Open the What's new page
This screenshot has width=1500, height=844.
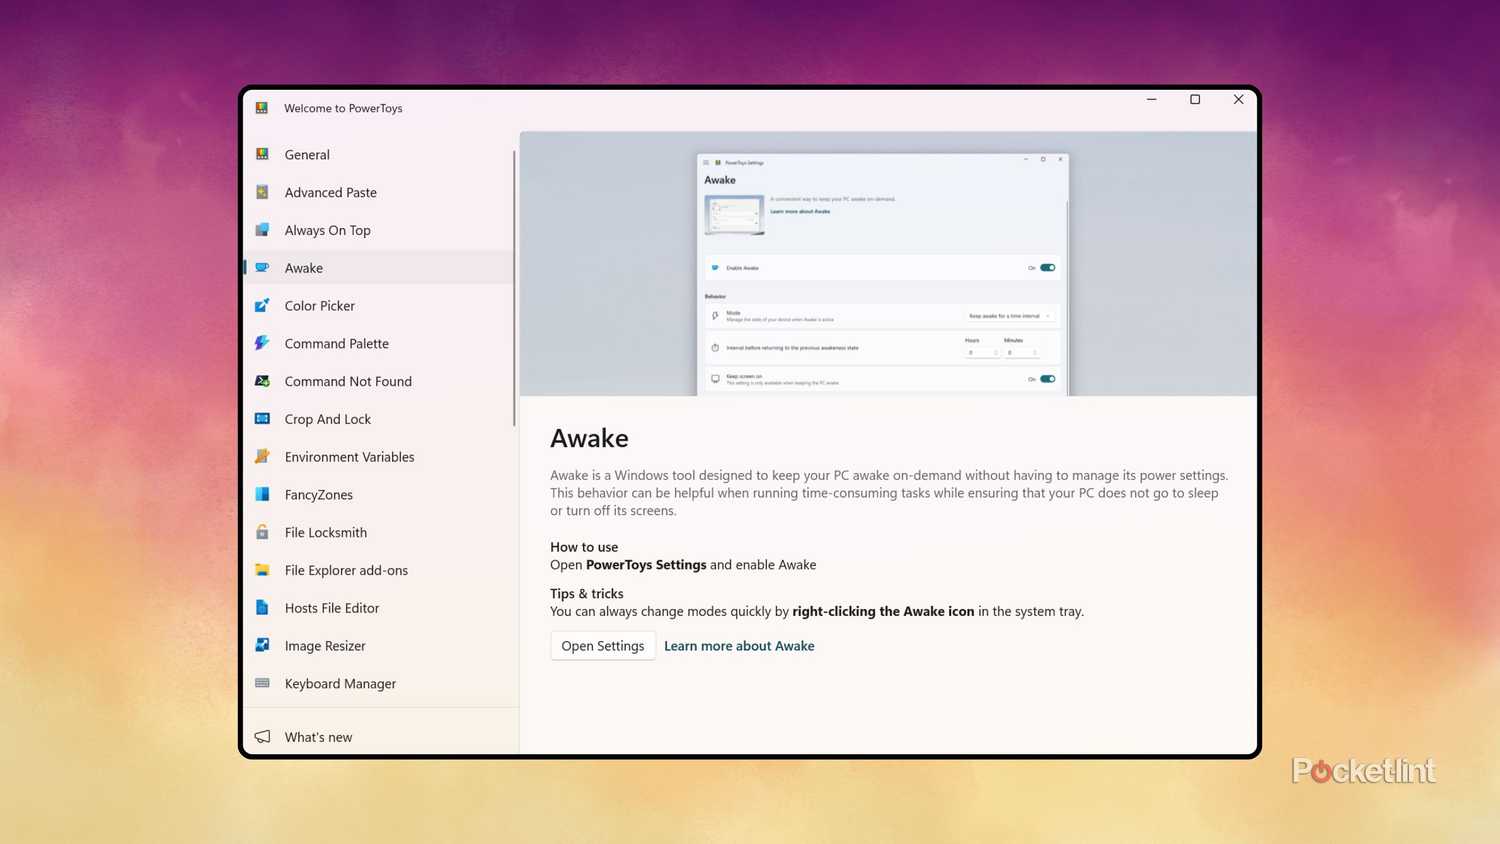[x=318, y=737]
